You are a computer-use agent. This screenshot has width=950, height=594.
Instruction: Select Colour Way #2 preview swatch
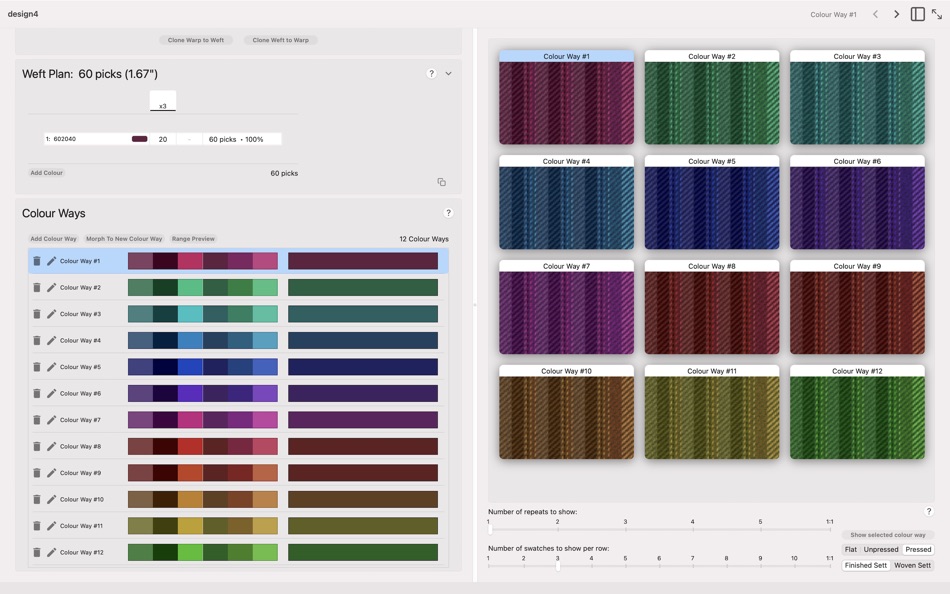(x=712, y=98)
